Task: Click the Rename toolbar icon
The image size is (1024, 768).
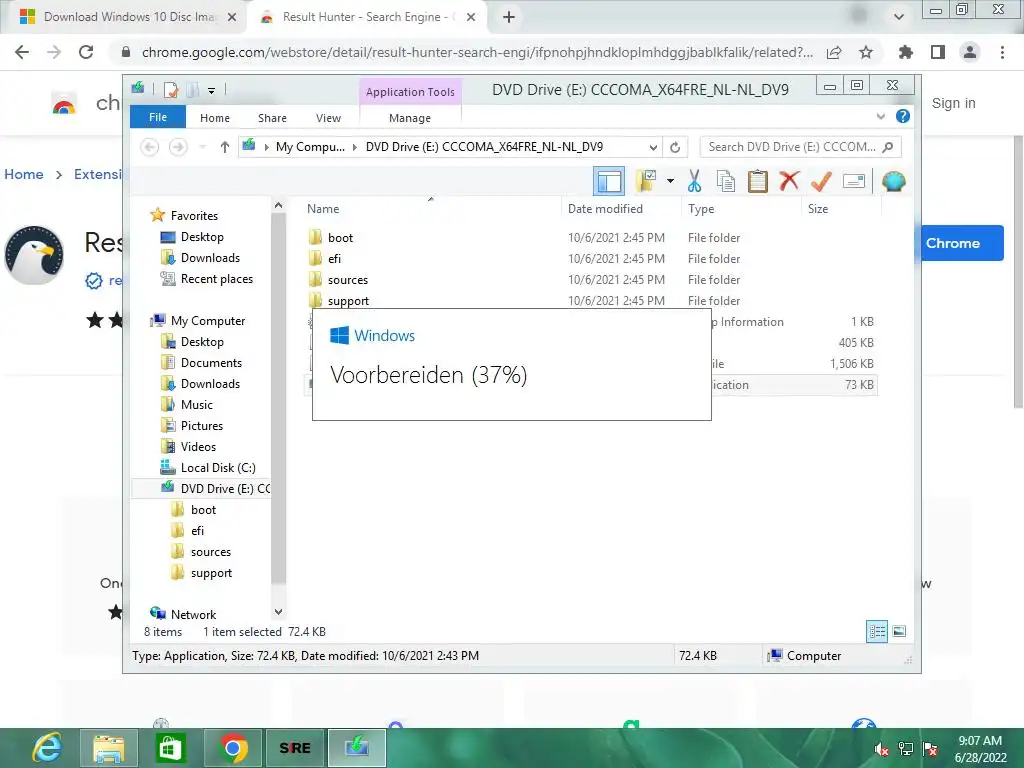Action: (x=854, y=181)
